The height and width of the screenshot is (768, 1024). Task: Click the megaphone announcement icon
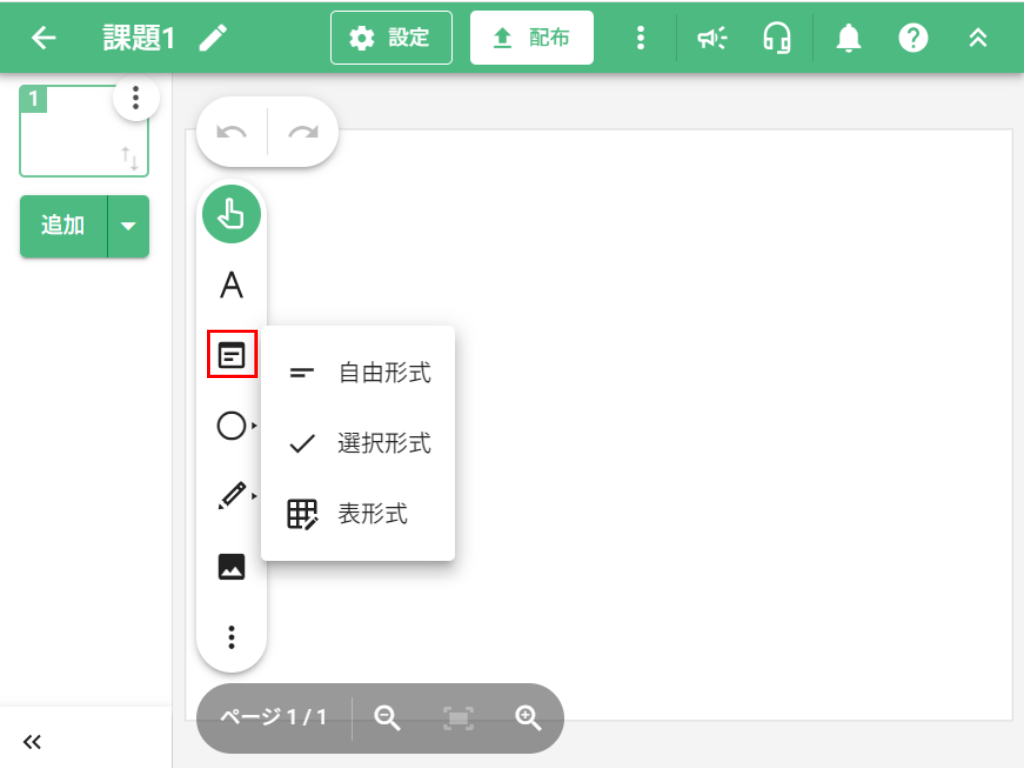click(712, 38)
